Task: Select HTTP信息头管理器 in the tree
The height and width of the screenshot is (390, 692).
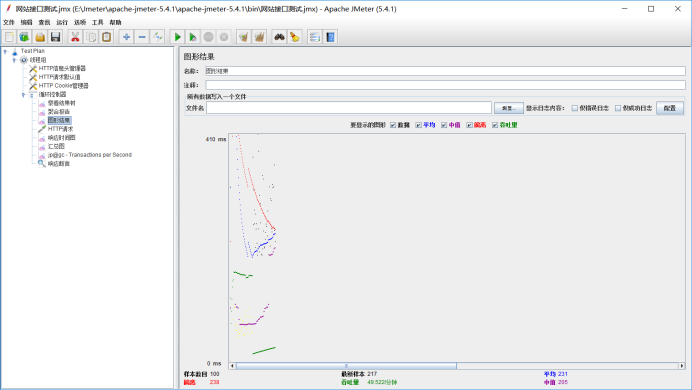Action: point(62,68)
